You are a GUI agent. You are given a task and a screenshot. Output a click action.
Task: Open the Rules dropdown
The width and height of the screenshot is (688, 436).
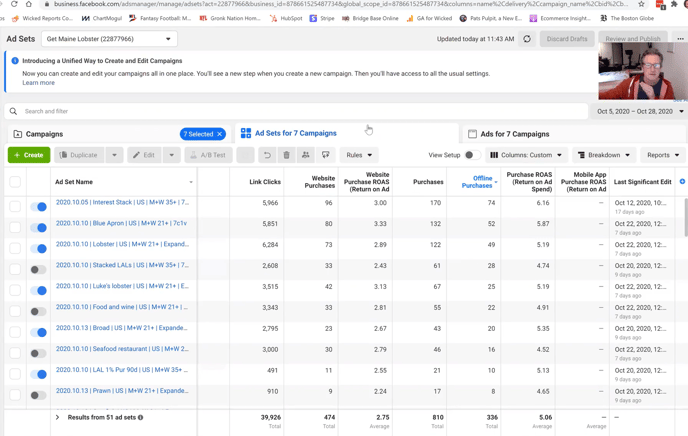coord(359,155)
